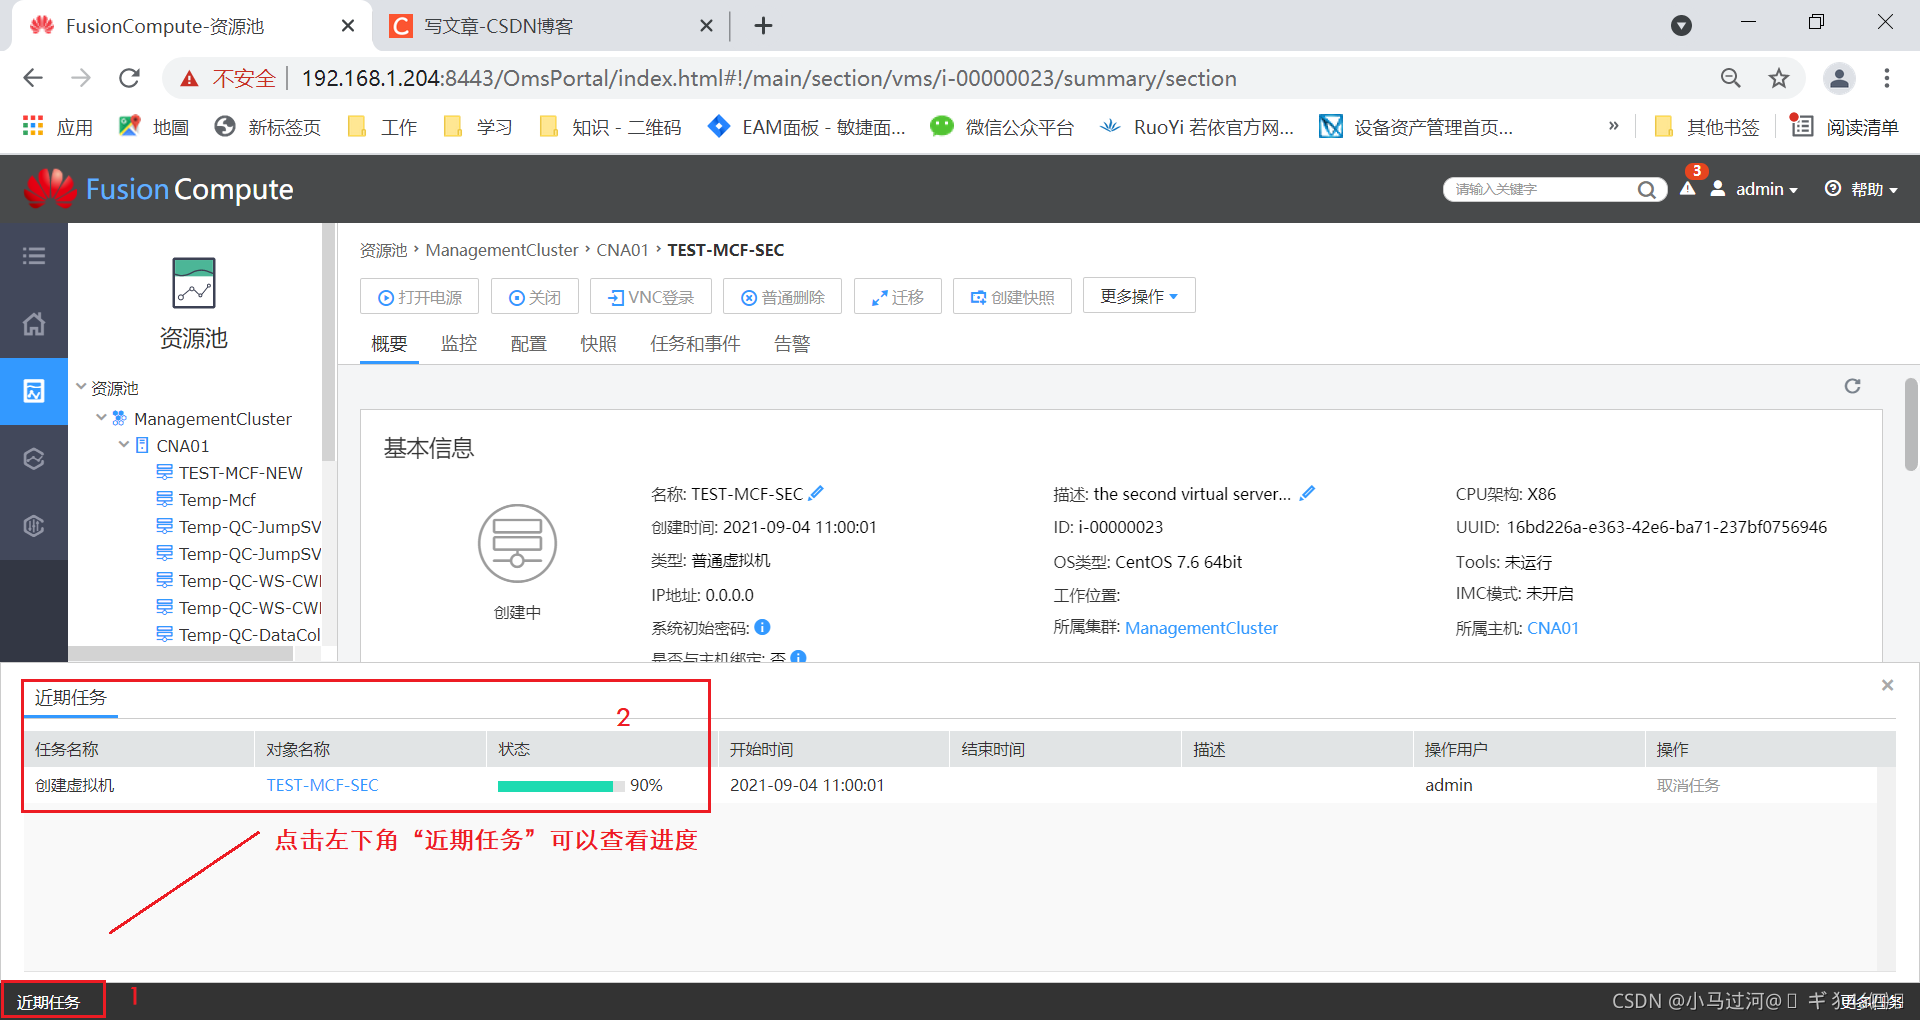Open the ManagementCluster cluster link

point(1201,627)
